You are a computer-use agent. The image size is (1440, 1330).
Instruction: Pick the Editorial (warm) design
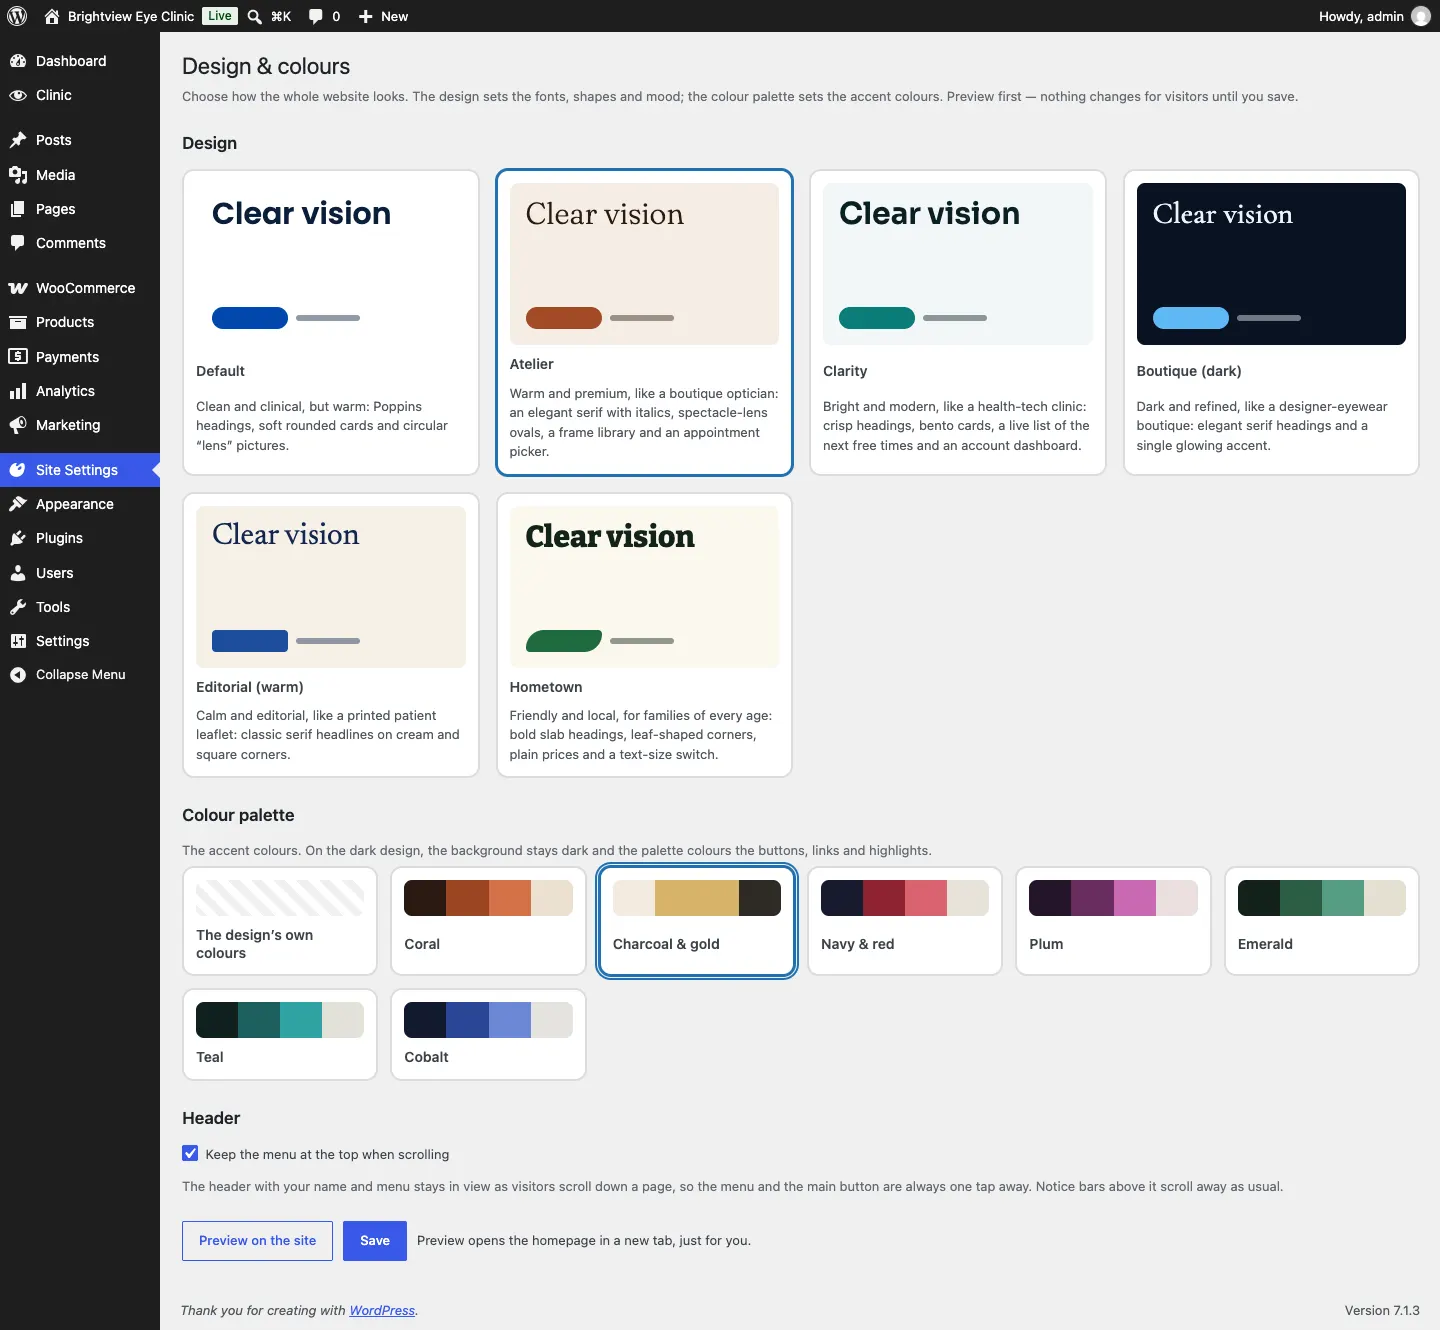(x=331, y=635)
